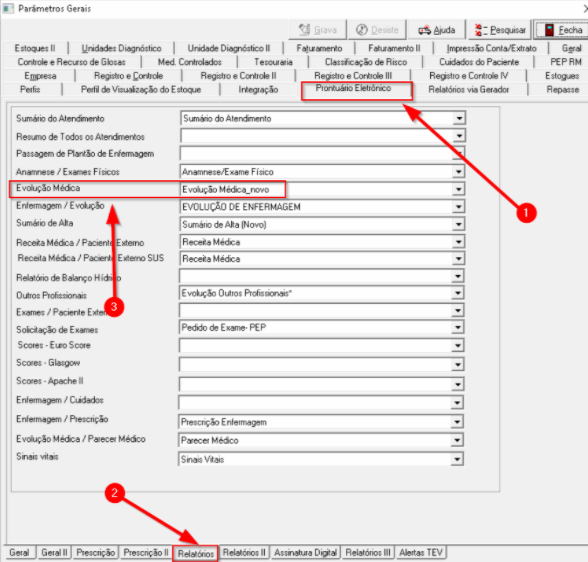This screenshot has height=562, width=588.
Task: Switch to bottom Prescrição II tab
Action: [146, 553]
